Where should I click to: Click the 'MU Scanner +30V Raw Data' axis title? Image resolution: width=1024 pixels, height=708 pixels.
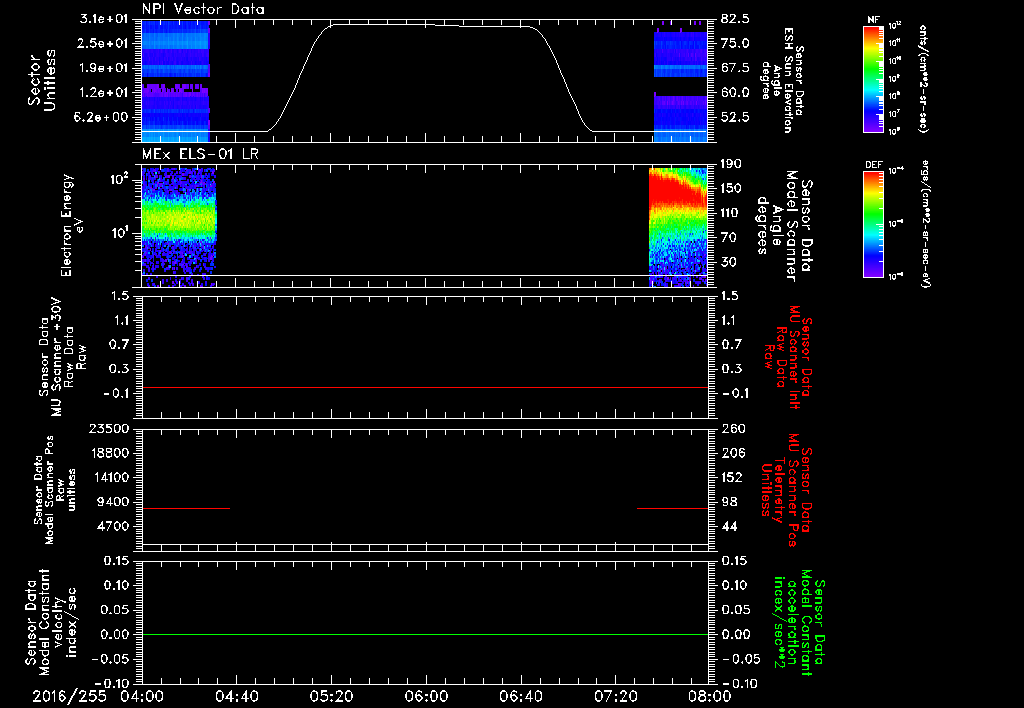(x=63, y=357)
